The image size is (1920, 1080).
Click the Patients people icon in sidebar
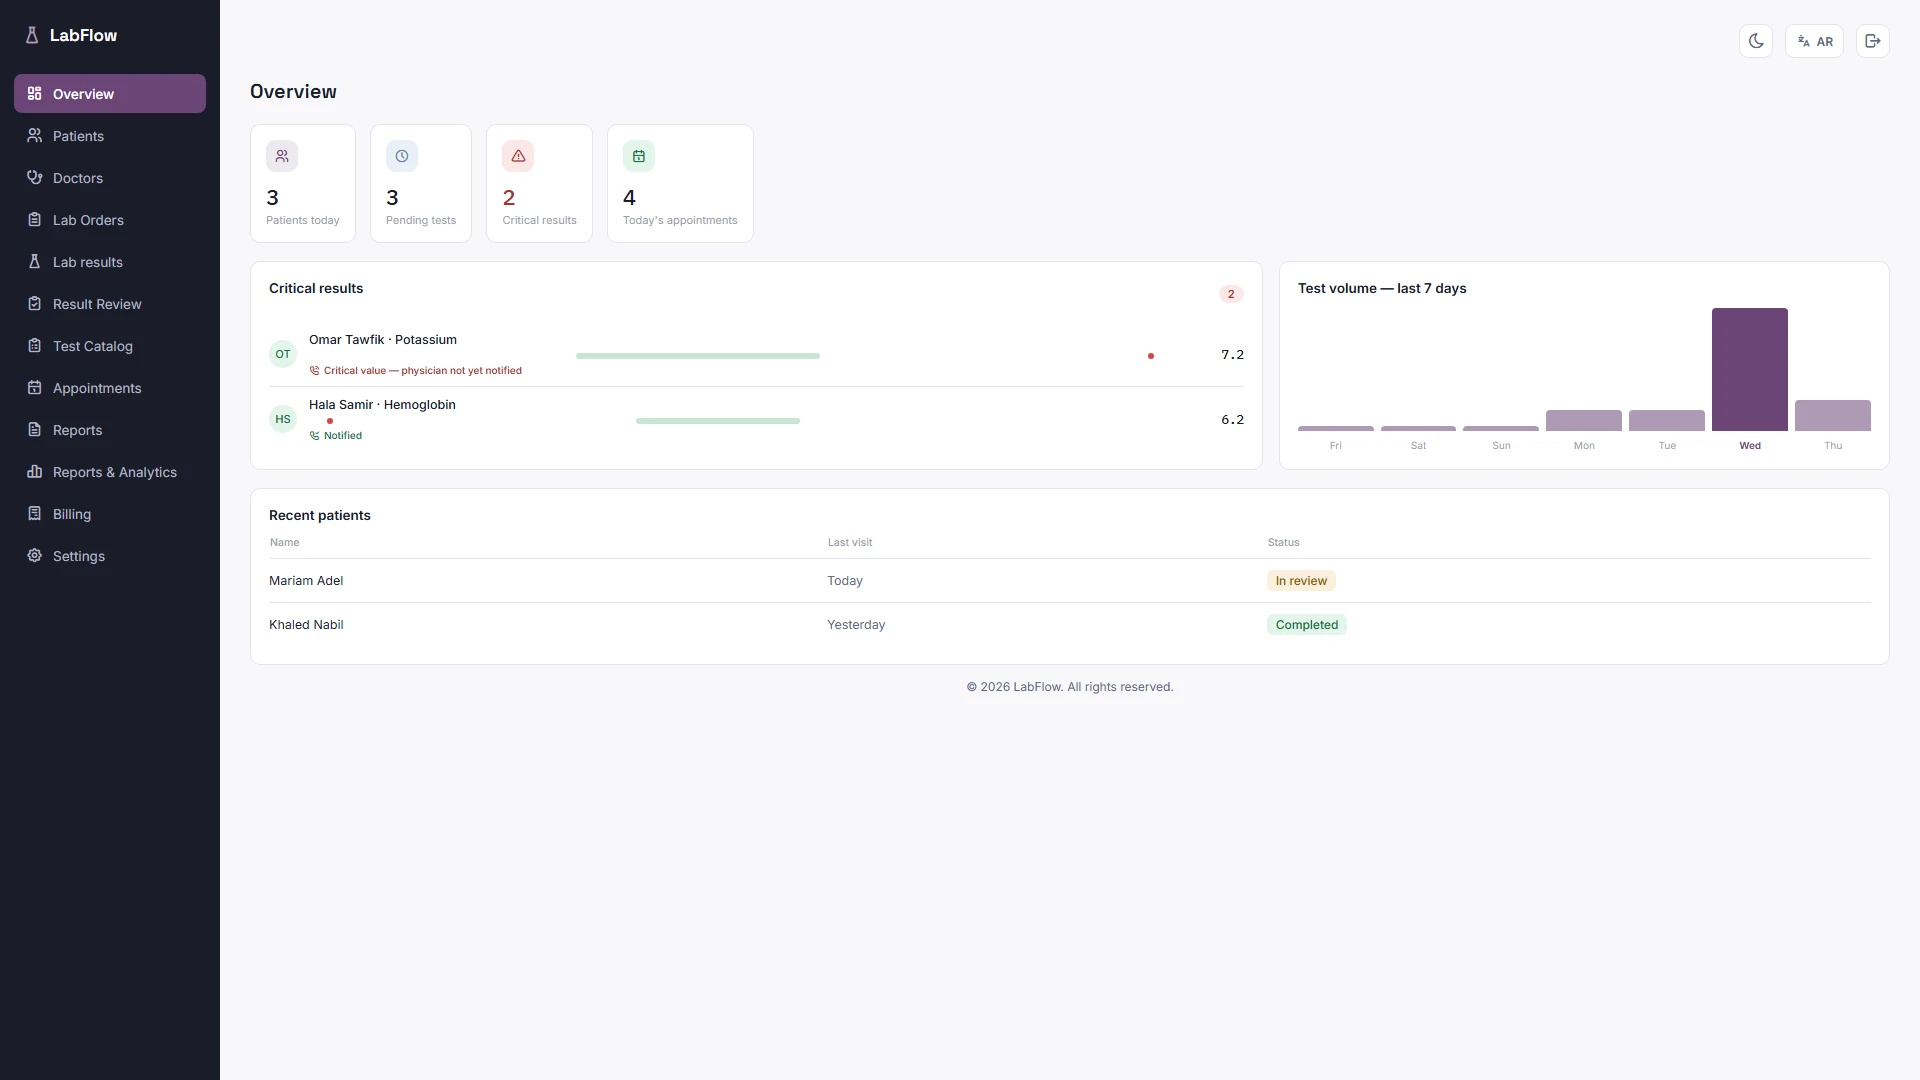point(35,135)
